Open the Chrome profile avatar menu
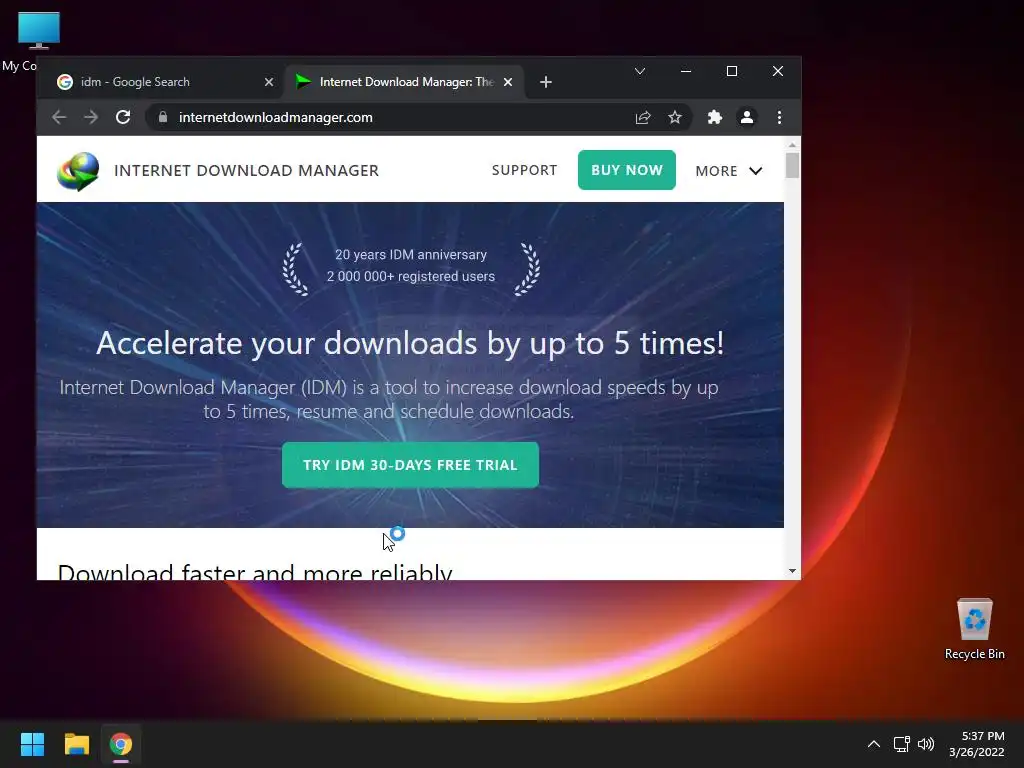The height and width of the screenshot is (768, 1024). tap(746, 118)
